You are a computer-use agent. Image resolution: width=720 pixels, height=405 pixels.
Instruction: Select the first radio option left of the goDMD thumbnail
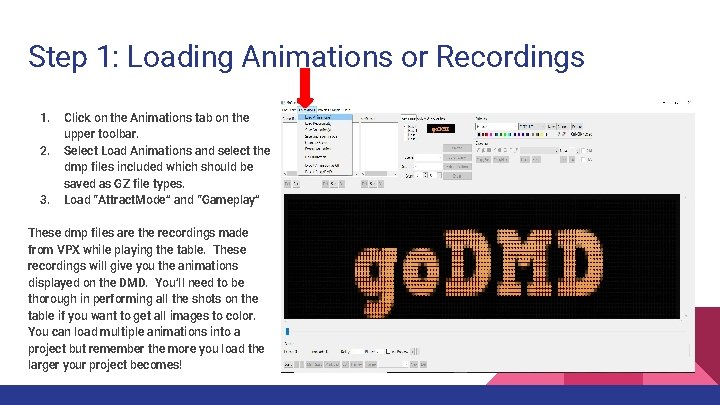tap(405, 126)
